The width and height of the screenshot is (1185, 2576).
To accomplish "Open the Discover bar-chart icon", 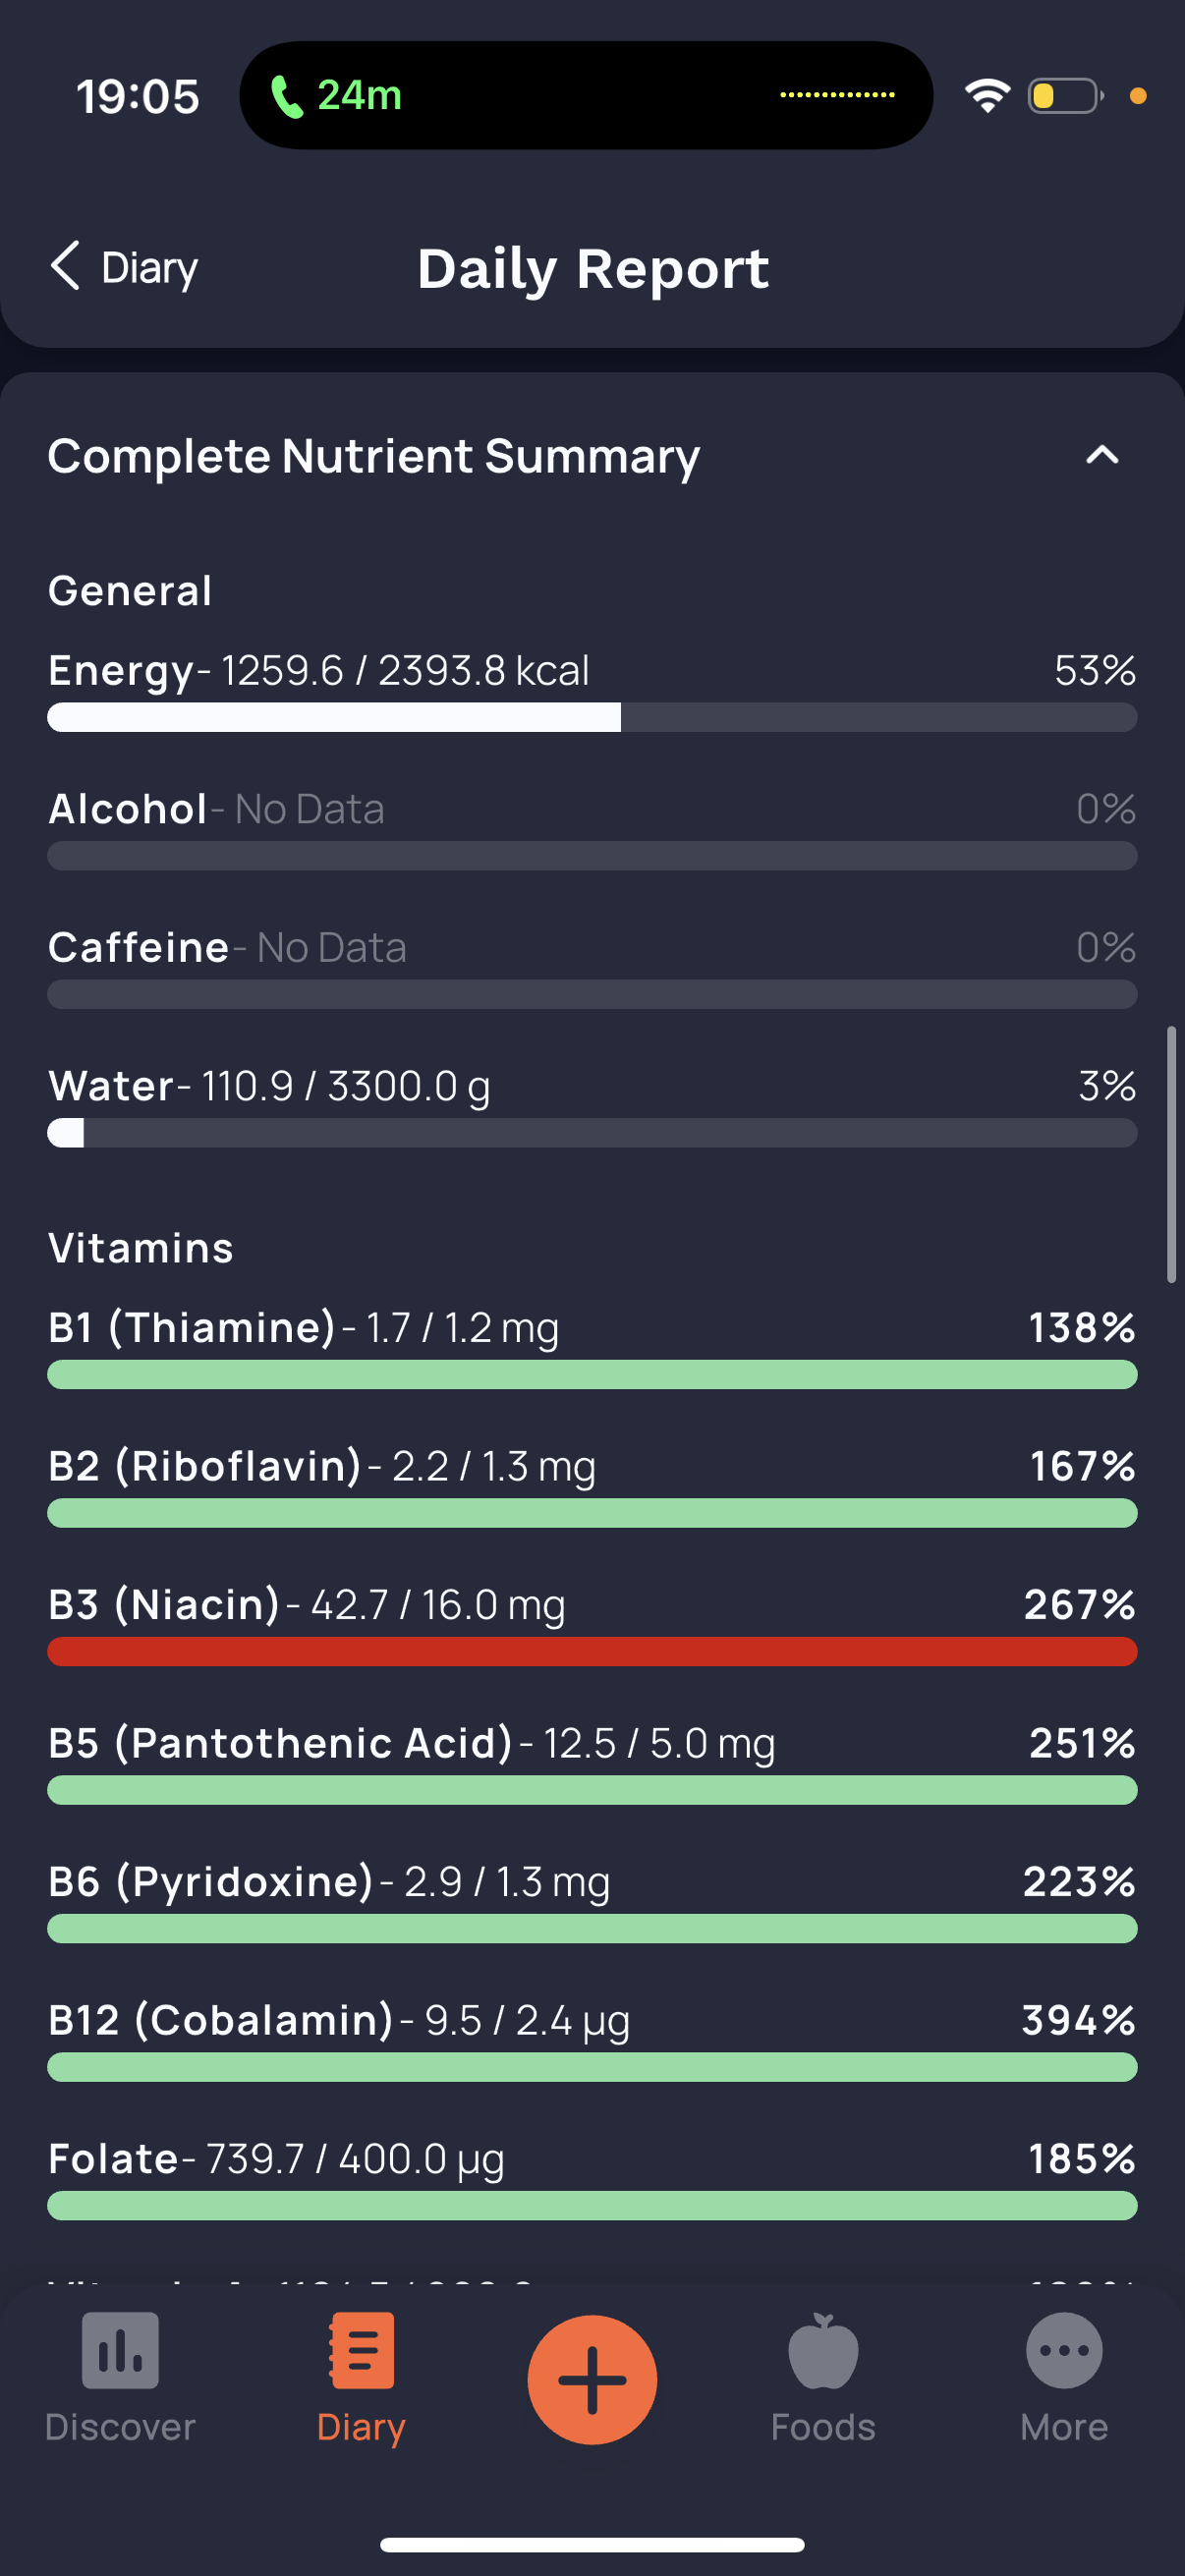I will pos(120,2350).
